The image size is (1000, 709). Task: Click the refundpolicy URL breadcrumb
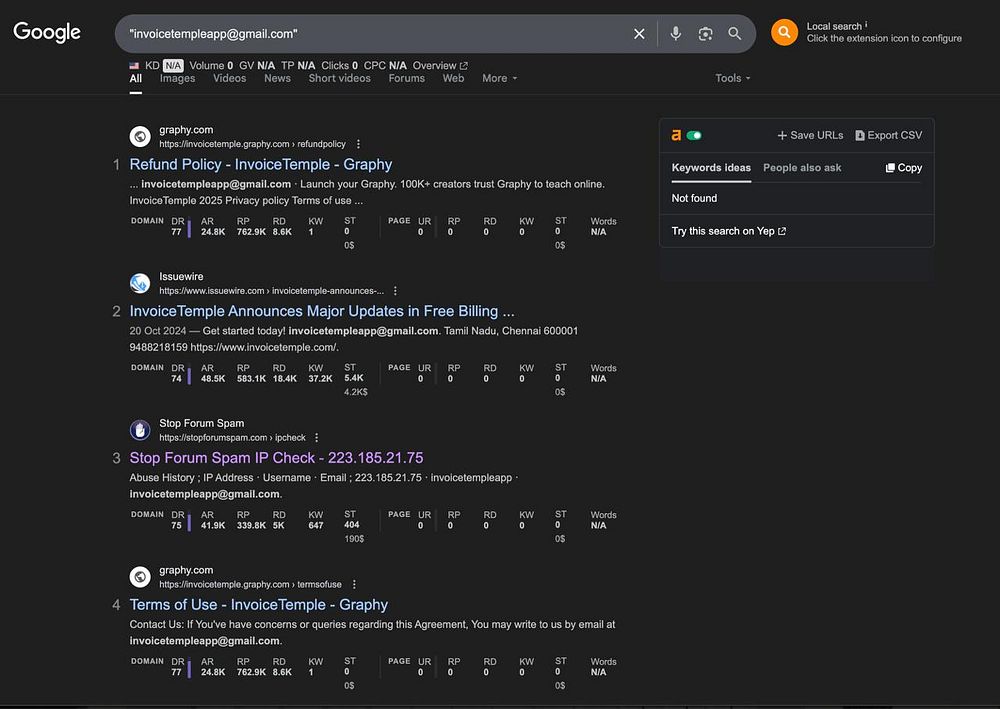(253, 144)
